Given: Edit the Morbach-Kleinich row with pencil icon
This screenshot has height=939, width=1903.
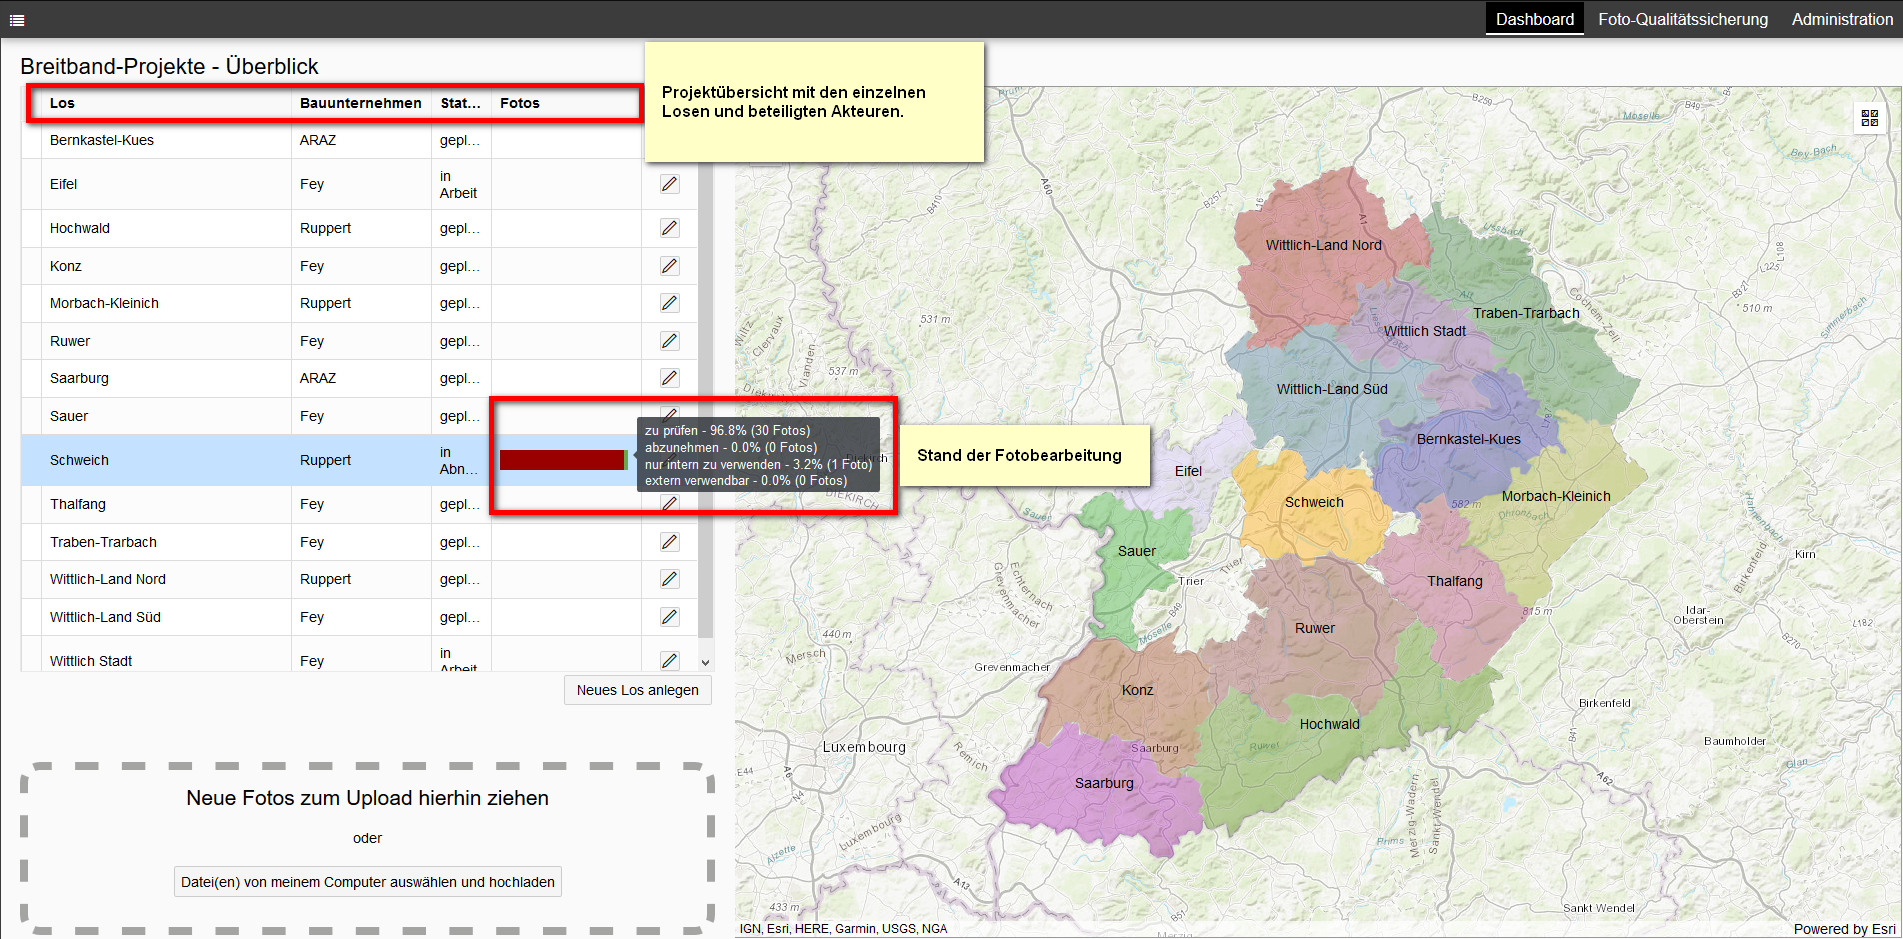Looking at the screenshot, I should (670, 303).
